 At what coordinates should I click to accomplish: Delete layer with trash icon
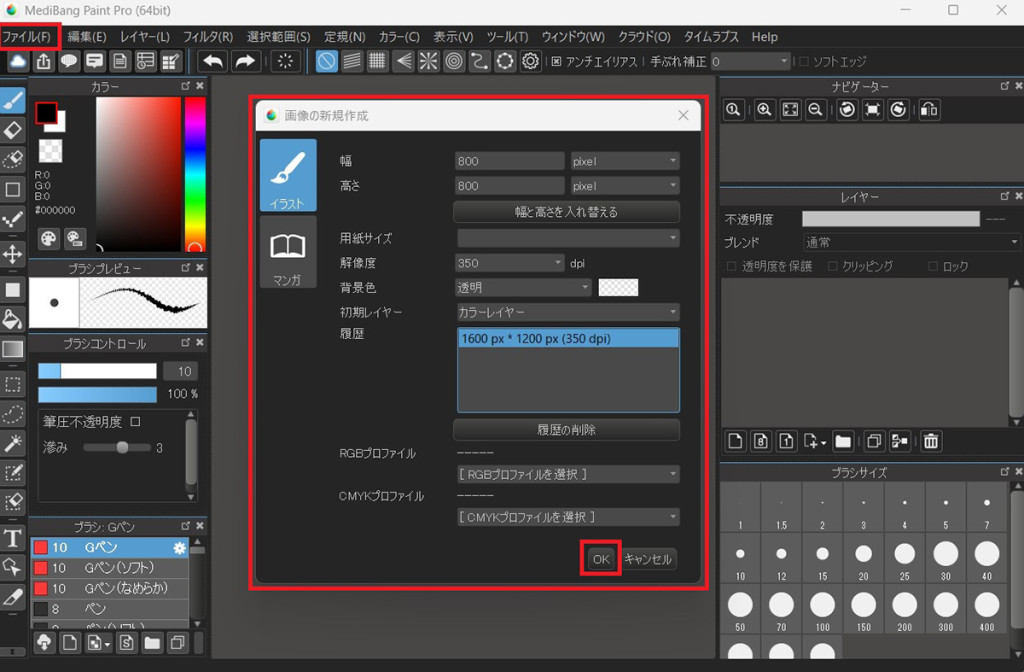pos(931,441)
